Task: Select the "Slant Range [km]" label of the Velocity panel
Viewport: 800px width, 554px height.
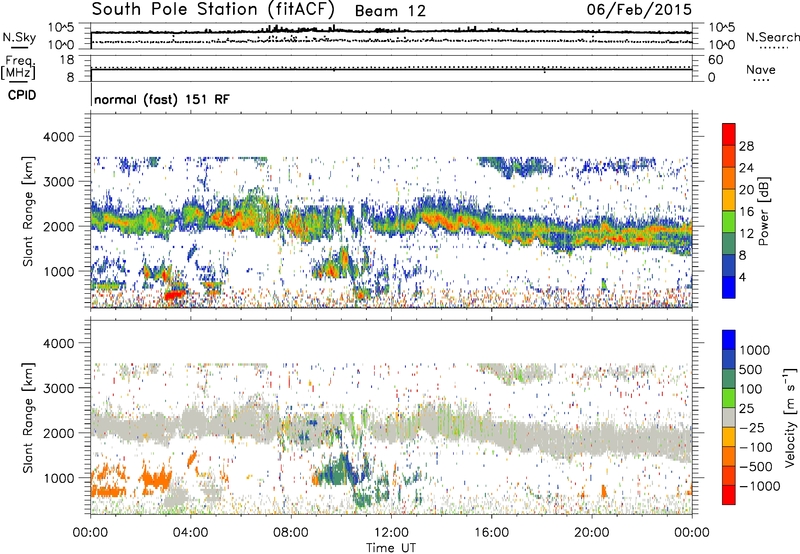Action: point(28,418)
